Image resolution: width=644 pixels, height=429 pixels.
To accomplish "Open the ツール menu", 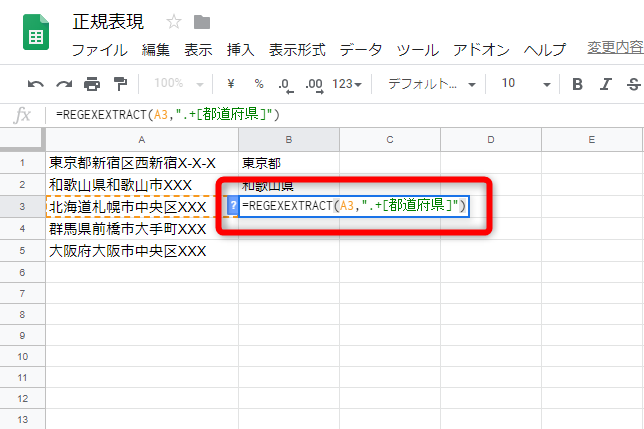I will click(417, 50).
